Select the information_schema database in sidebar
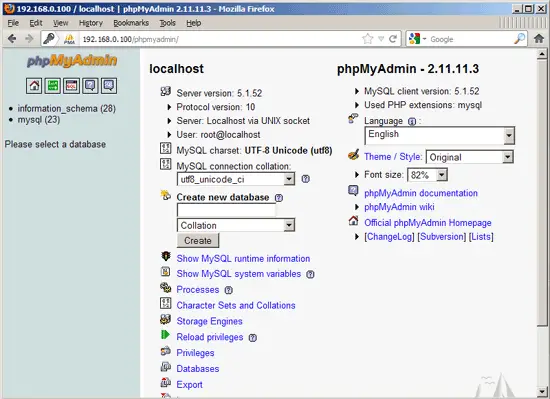Image resolution: width=550 pixels, height=399 pixels. 67,109
